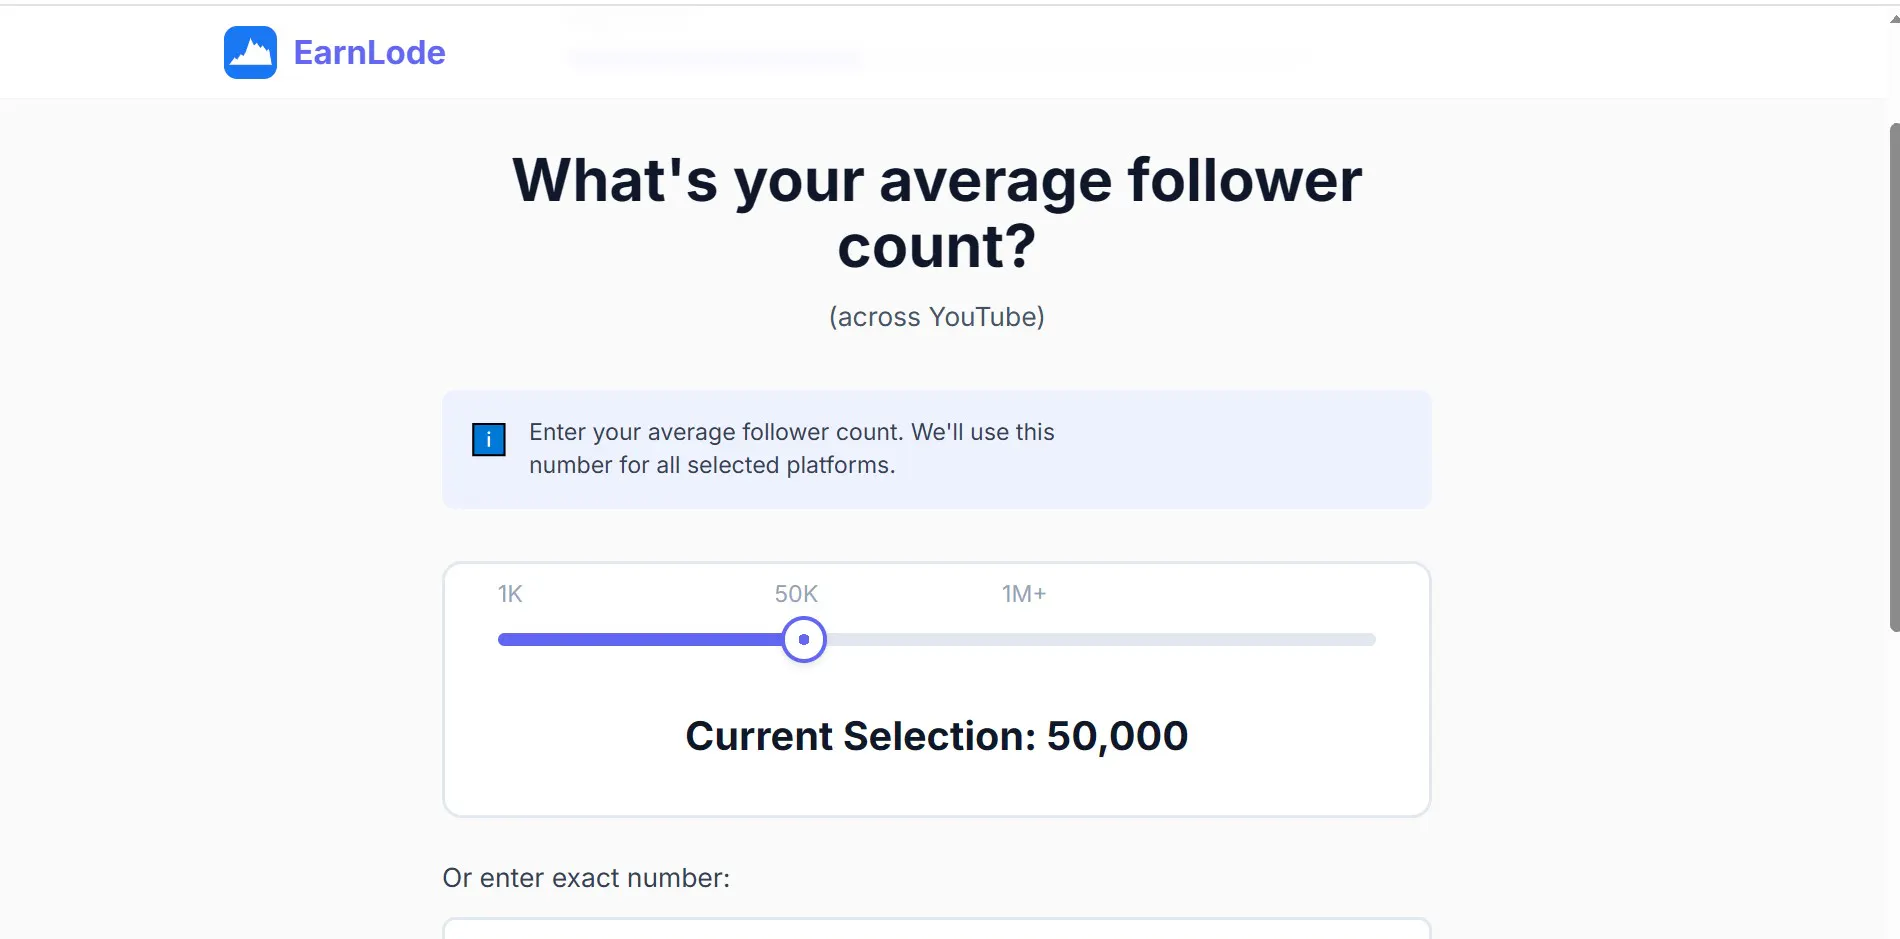Select the 50K slider label
The height and width of the screenshot is (939, 1900).
tap(796, 594)
